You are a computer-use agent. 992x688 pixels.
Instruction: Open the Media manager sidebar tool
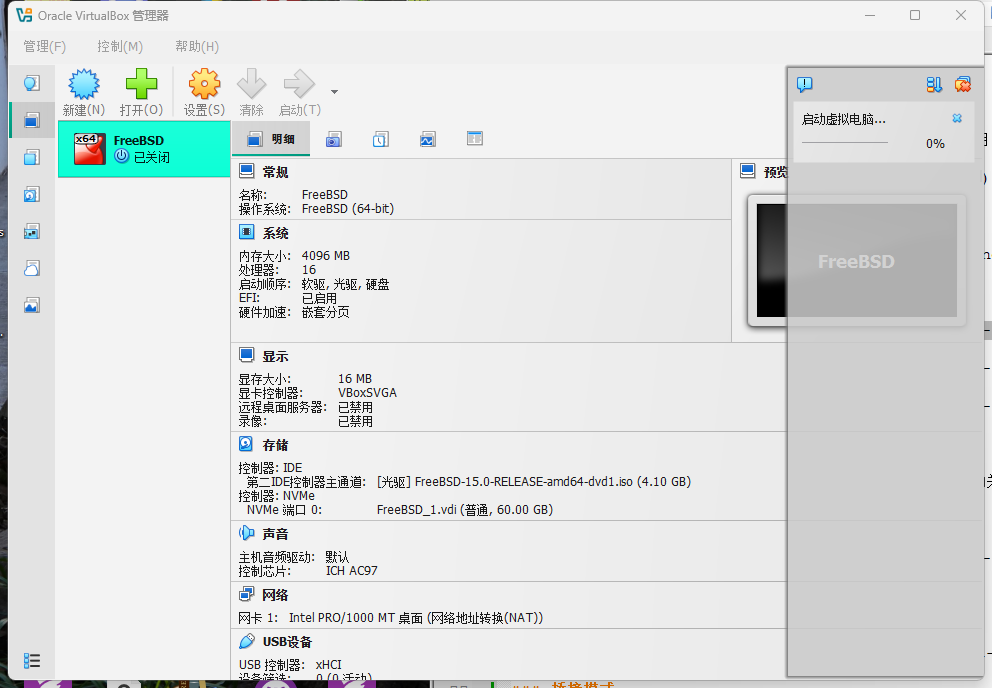pos(32,194)
